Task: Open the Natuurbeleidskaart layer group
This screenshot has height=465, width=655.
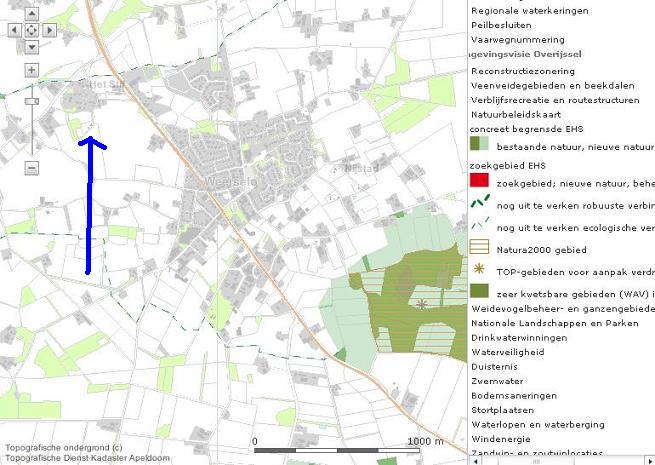Action: (515, 114)
